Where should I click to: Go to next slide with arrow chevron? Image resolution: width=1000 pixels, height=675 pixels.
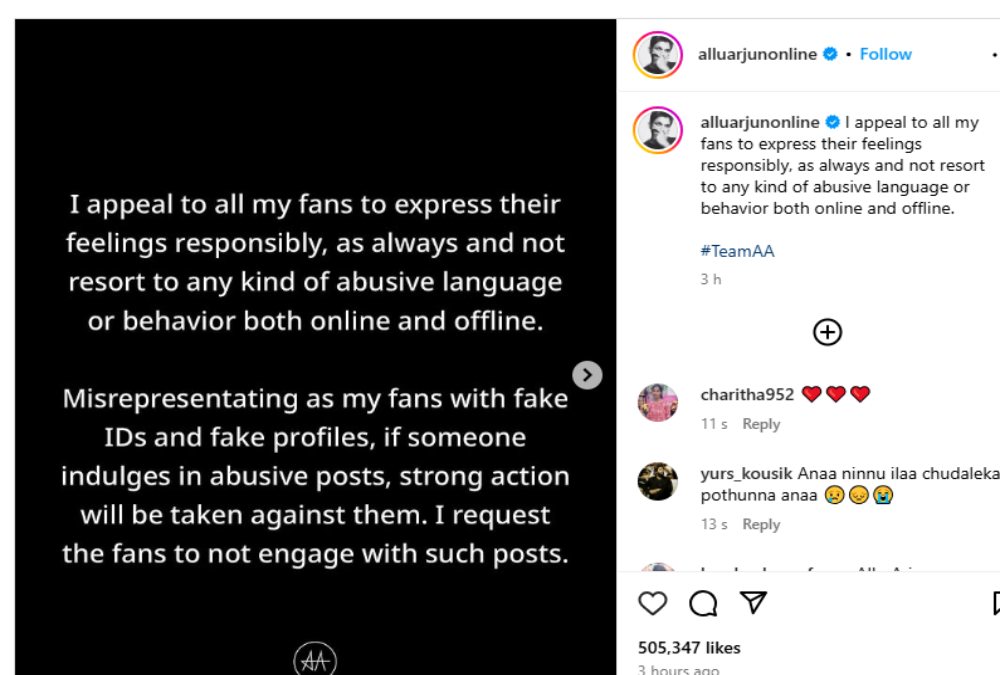[x=587, y=374]
